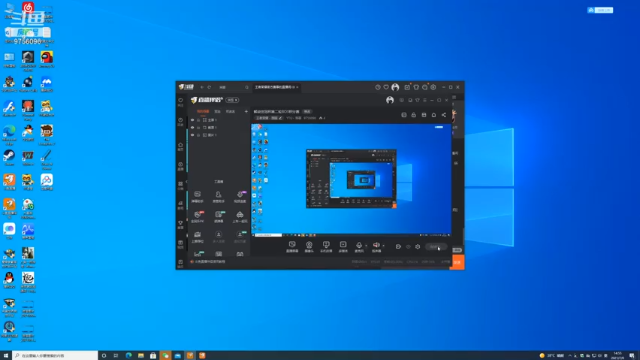Image resolution: width=640 pixels, height=360 pixels.
Task: Click bar-chart icon in assistant left sidebar
Action: coord(180,204)
